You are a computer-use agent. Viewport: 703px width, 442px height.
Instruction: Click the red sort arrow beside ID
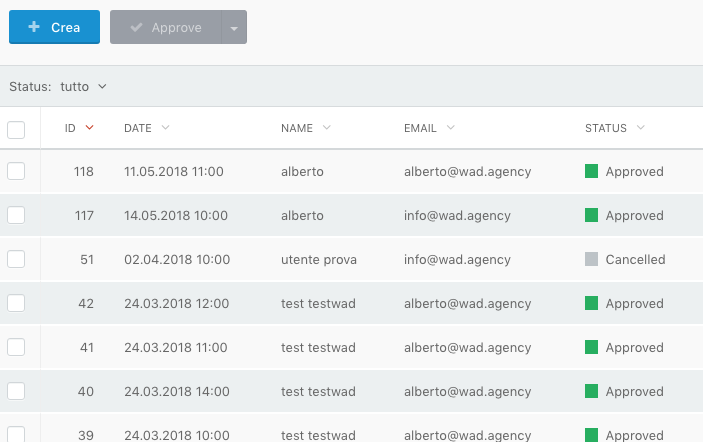coord(90,128)
